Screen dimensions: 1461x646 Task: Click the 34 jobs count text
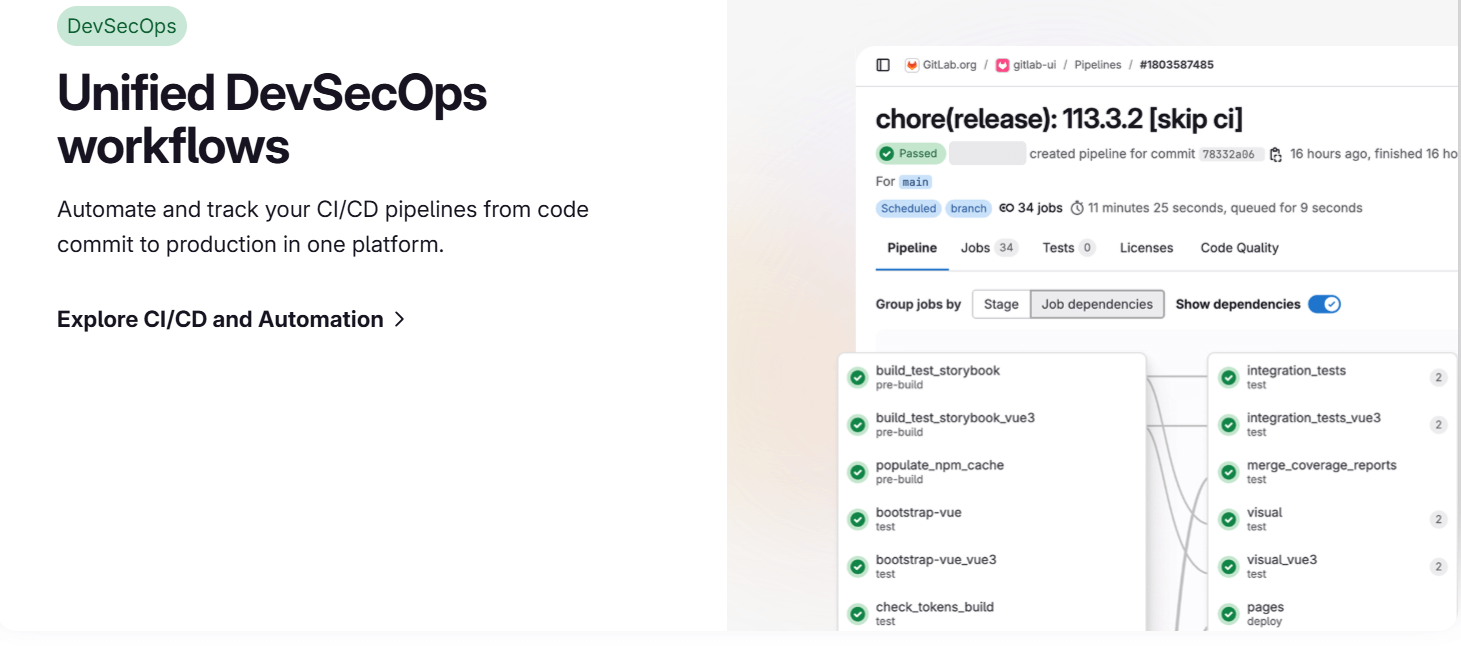tap(1040, 208)
